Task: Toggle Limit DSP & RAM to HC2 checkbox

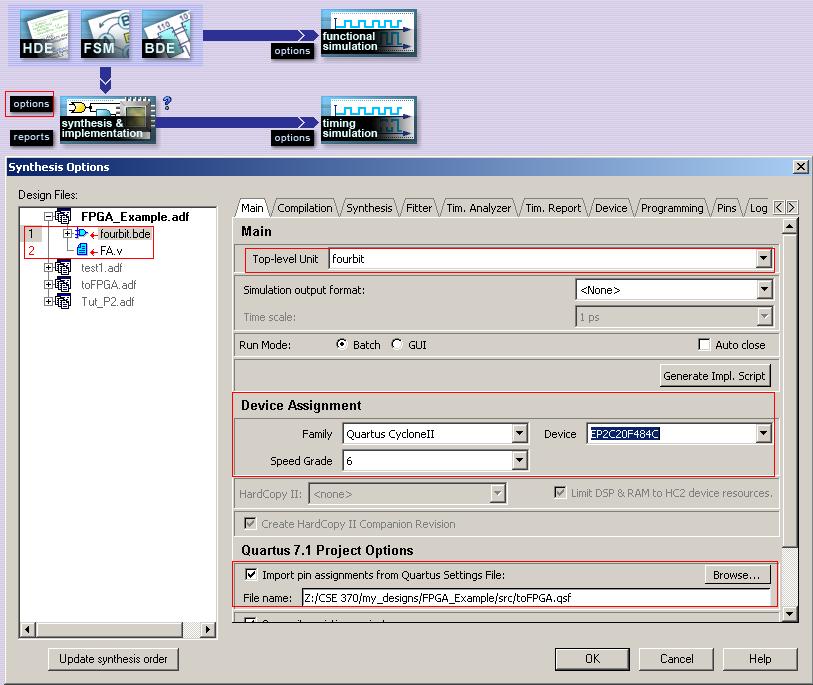Action: click(560, 493)
